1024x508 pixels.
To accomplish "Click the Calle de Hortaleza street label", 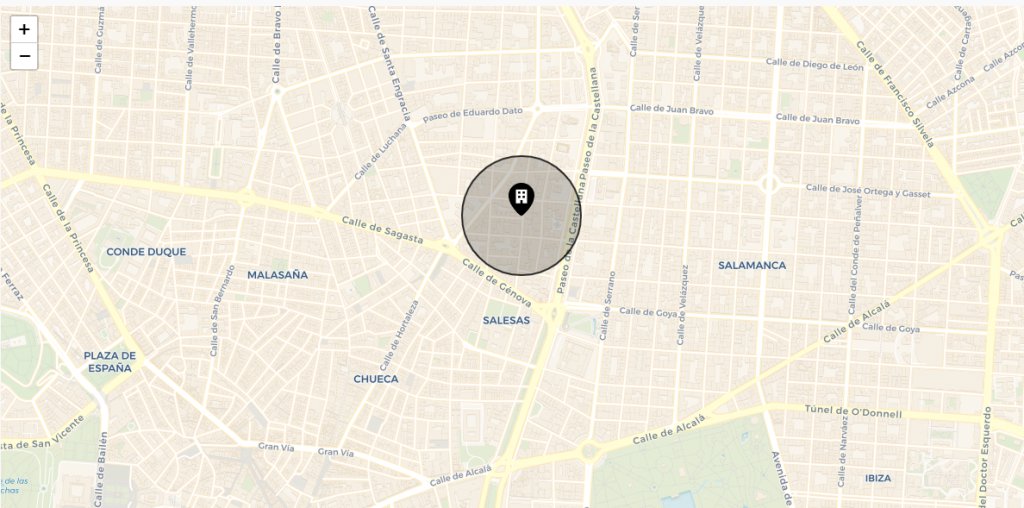I will (398, 335).
